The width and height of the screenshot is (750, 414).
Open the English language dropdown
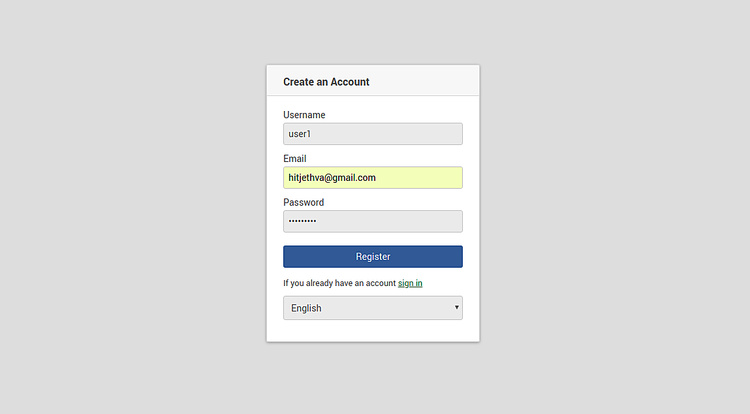click(x=372, y=308)
